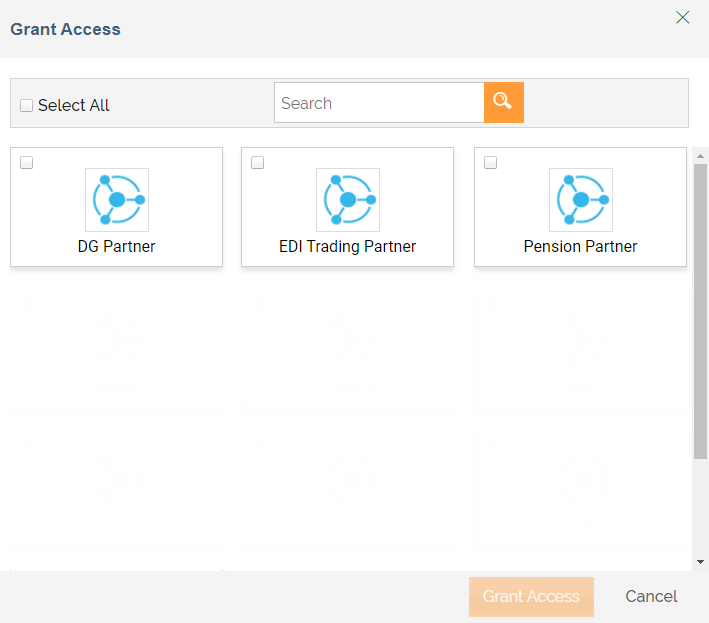Click the scrollbar track below the thumb

click(700, 510)
